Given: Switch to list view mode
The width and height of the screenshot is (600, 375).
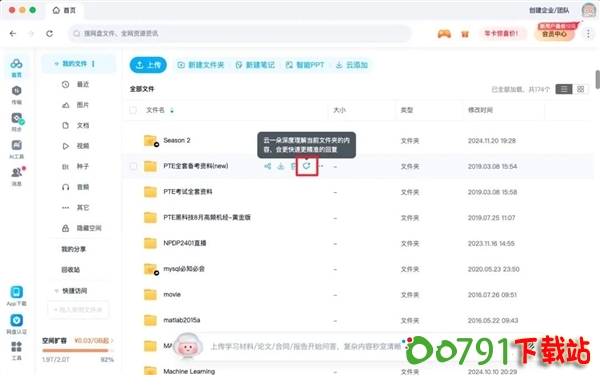Looking at the screenshot, I should [x=564, y=89].
